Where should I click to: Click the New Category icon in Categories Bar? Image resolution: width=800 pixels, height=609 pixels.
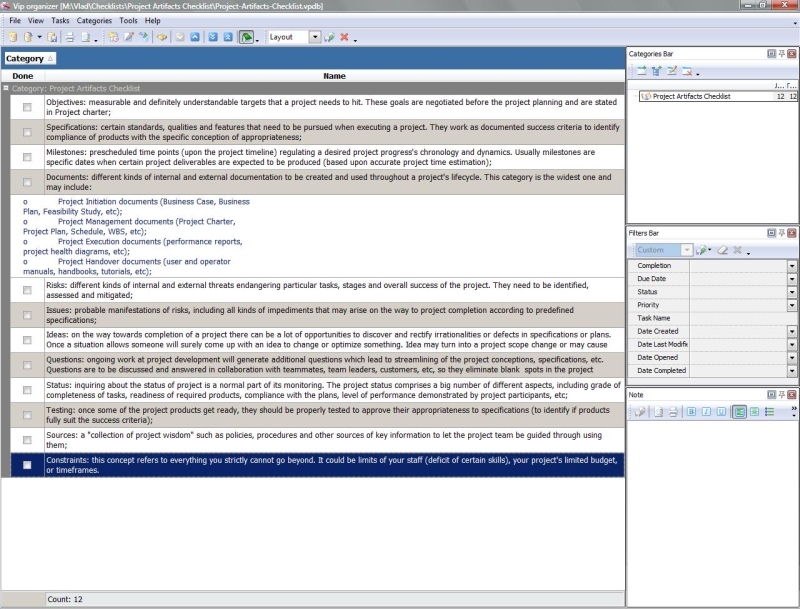tap(641, 71)
